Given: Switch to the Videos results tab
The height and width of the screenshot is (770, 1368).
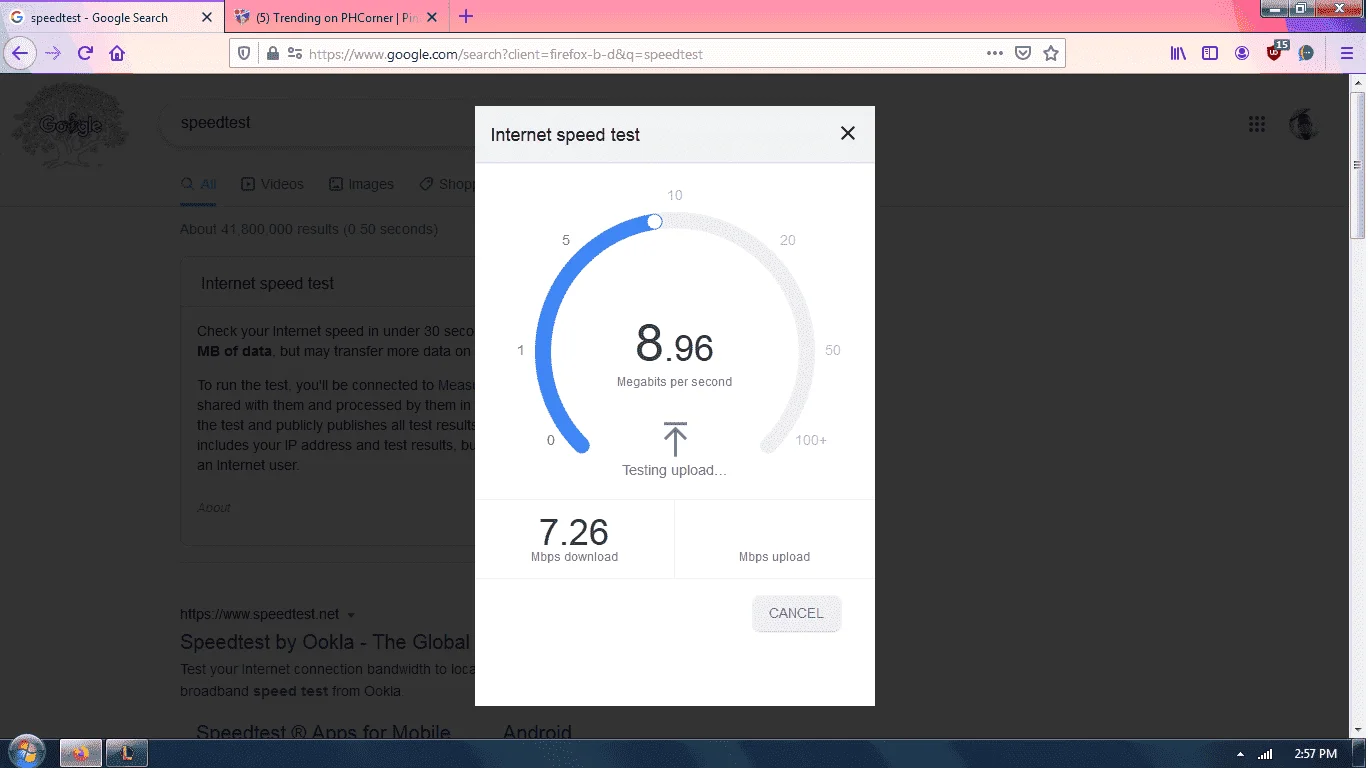Looking at the screenshot, I should point(272,184).
